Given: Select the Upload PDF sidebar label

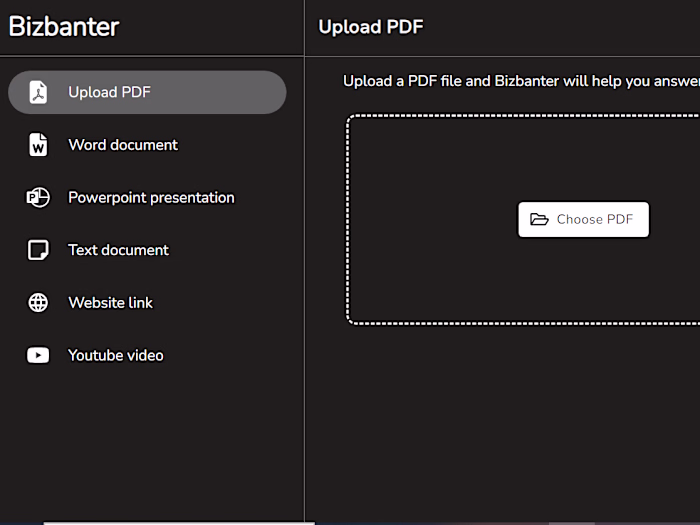Looking at the screenshot, I should click(x=109, y=93).
